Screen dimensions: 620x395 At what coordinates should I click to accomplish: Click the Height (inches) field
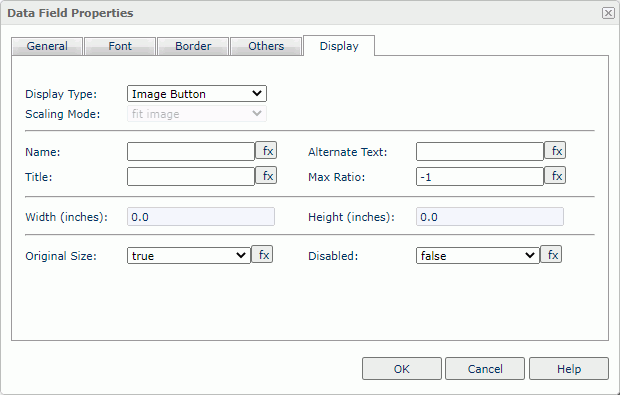tap(490, 217)
